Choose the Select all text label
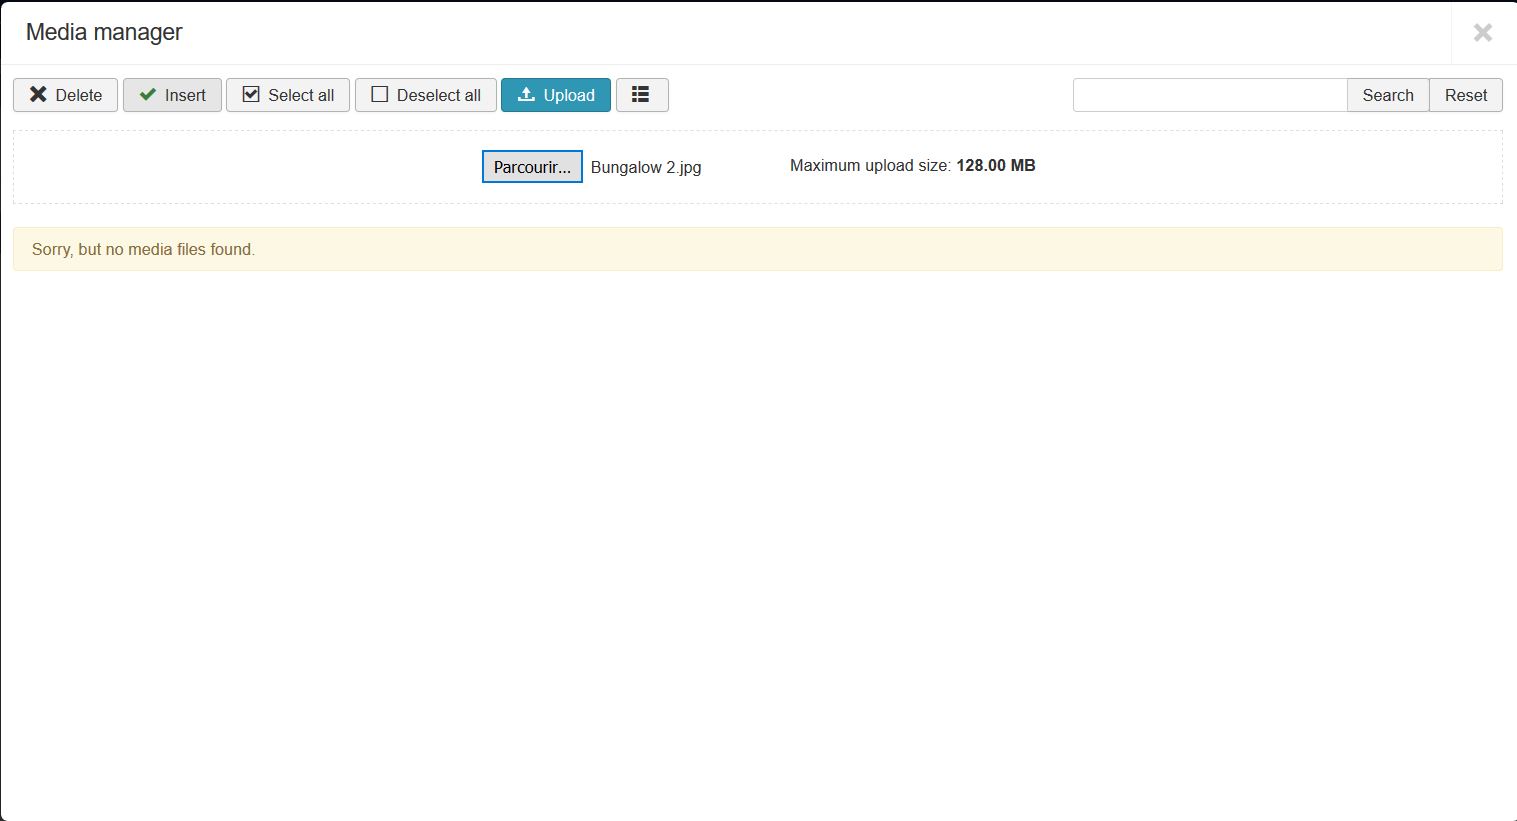The height and width of the screenshot is (821, 1517). coord(301,95)
